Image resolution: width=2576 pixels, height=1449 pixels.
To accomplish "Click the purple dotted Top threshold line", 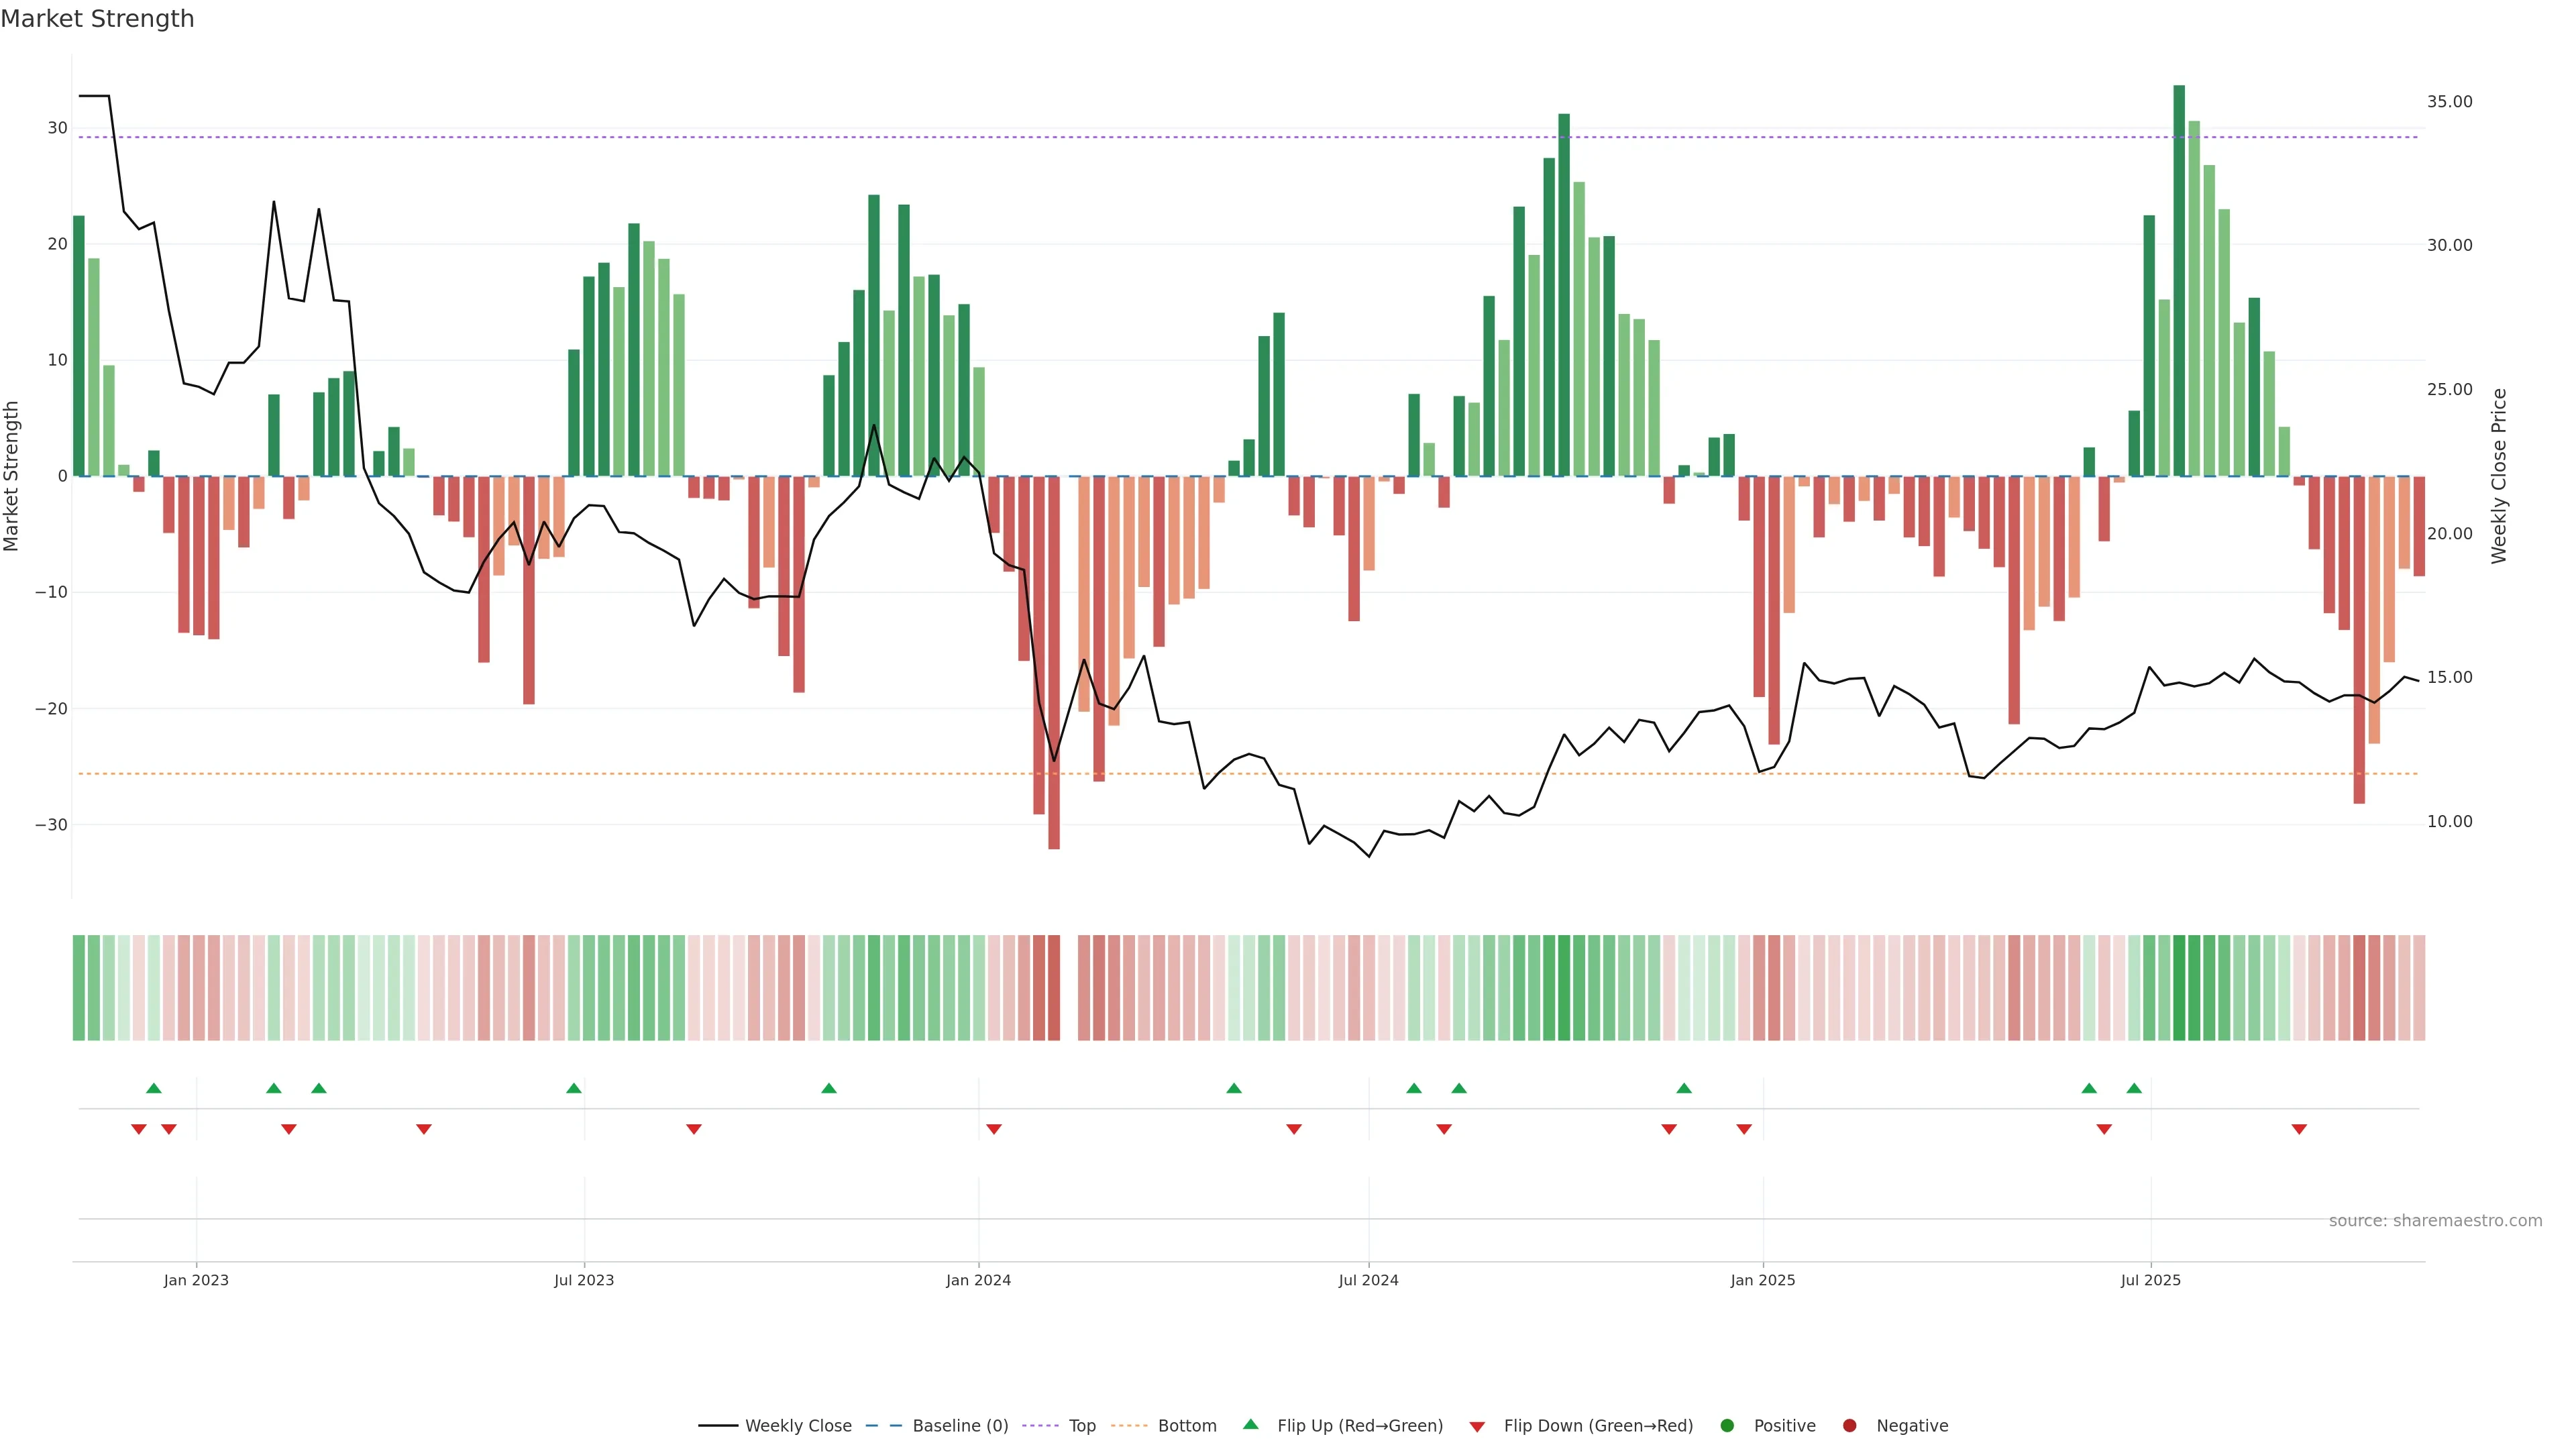I will 1200,137.
